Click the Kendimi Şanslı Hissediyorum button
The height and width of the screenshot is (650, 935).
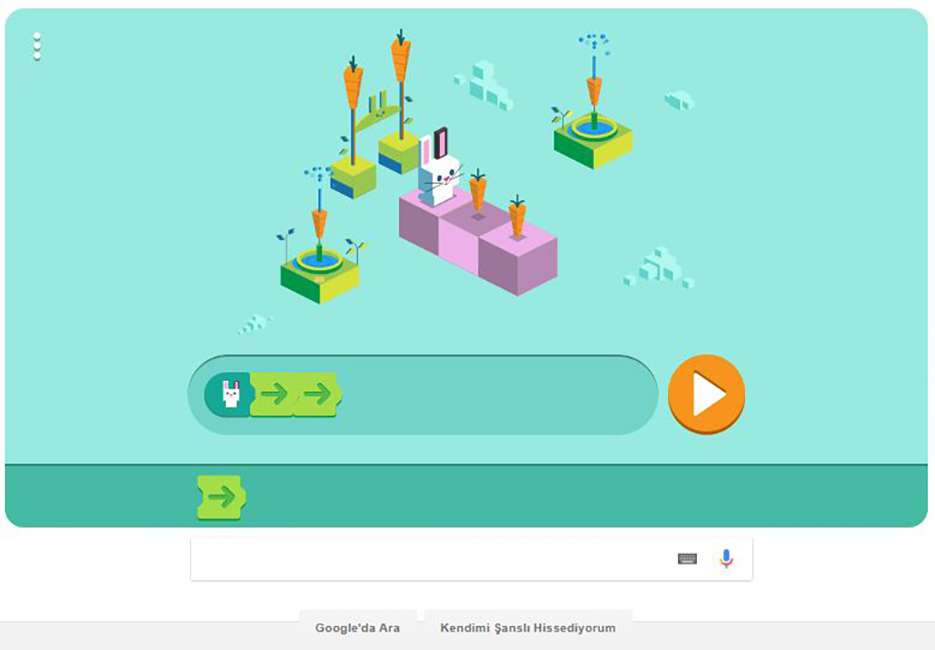(x=528, y=628)
